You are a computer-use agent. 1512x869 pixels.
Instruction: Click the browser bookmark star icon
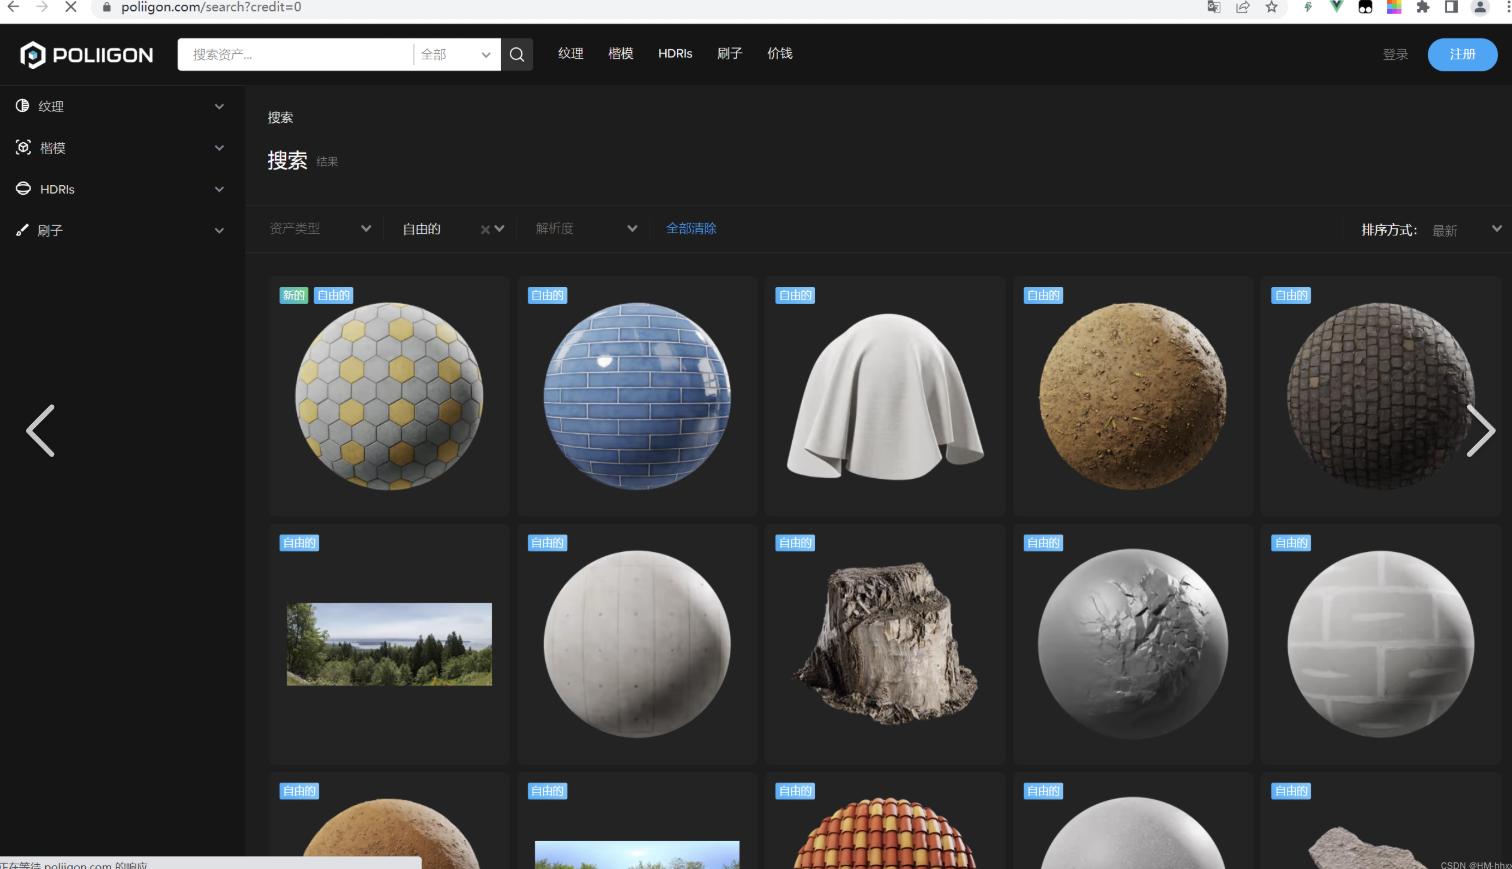point(1271,7)
